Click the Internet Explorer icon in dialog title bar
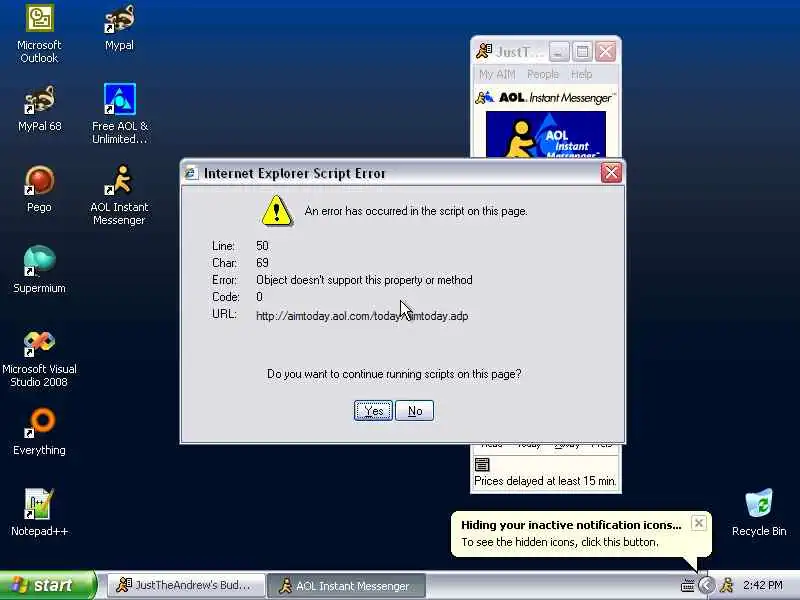 (191, 173)
